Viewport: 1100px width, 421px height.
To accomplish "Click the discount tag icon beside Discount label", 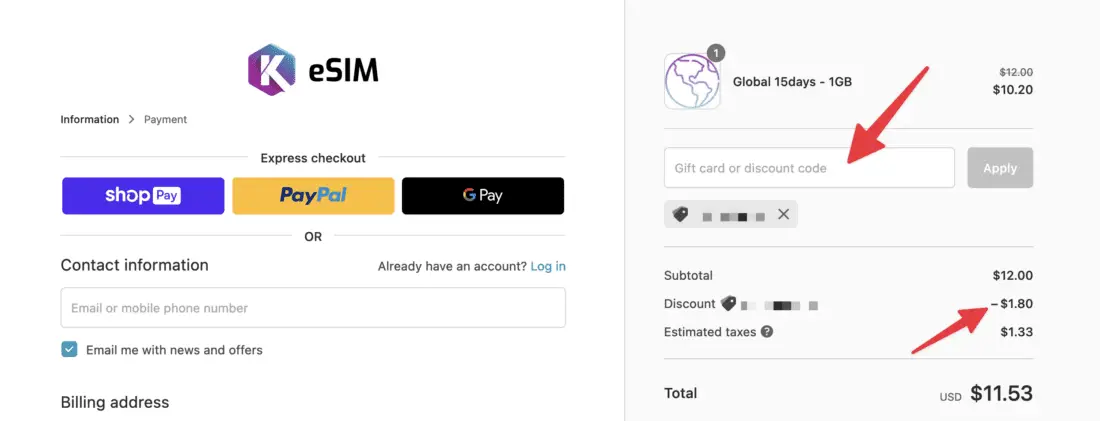I will (728, 304).
